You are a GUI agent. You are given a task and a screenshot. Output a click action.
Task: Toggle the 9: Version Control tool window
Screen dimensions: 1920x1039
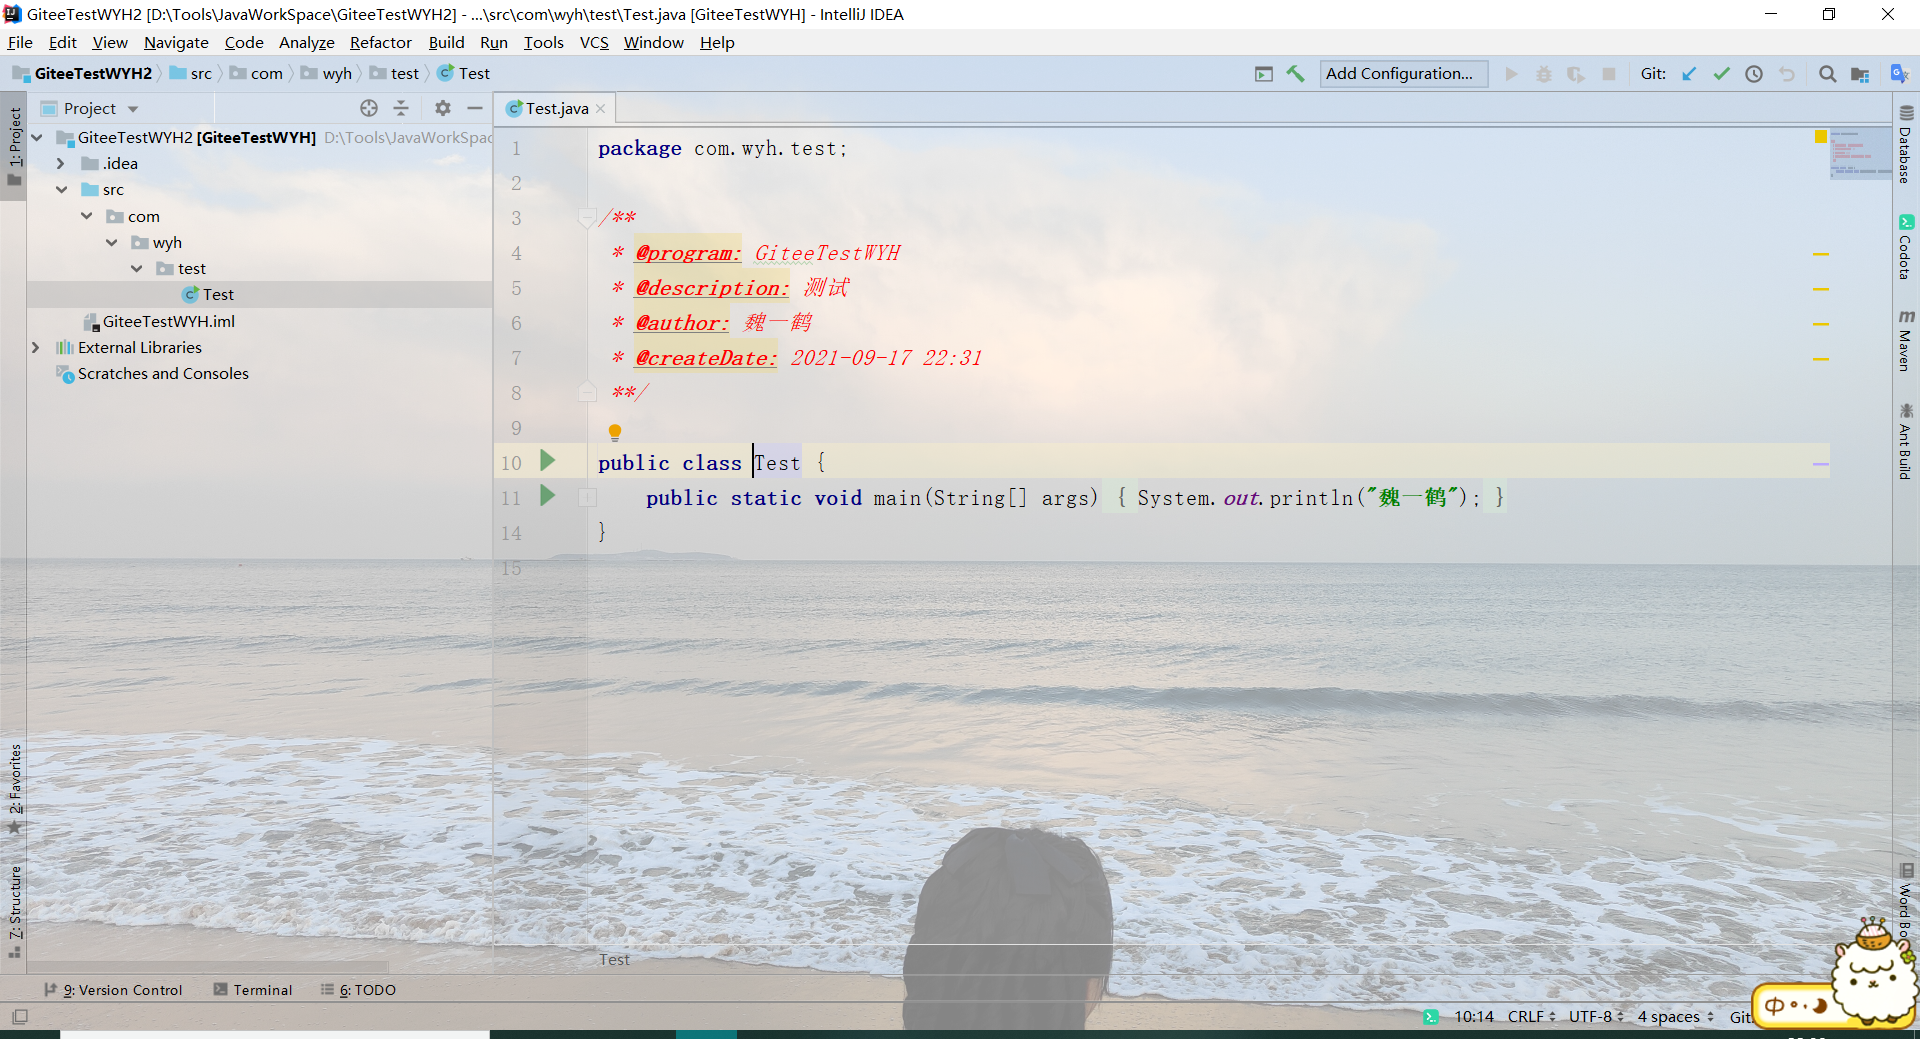click(113, 990)
